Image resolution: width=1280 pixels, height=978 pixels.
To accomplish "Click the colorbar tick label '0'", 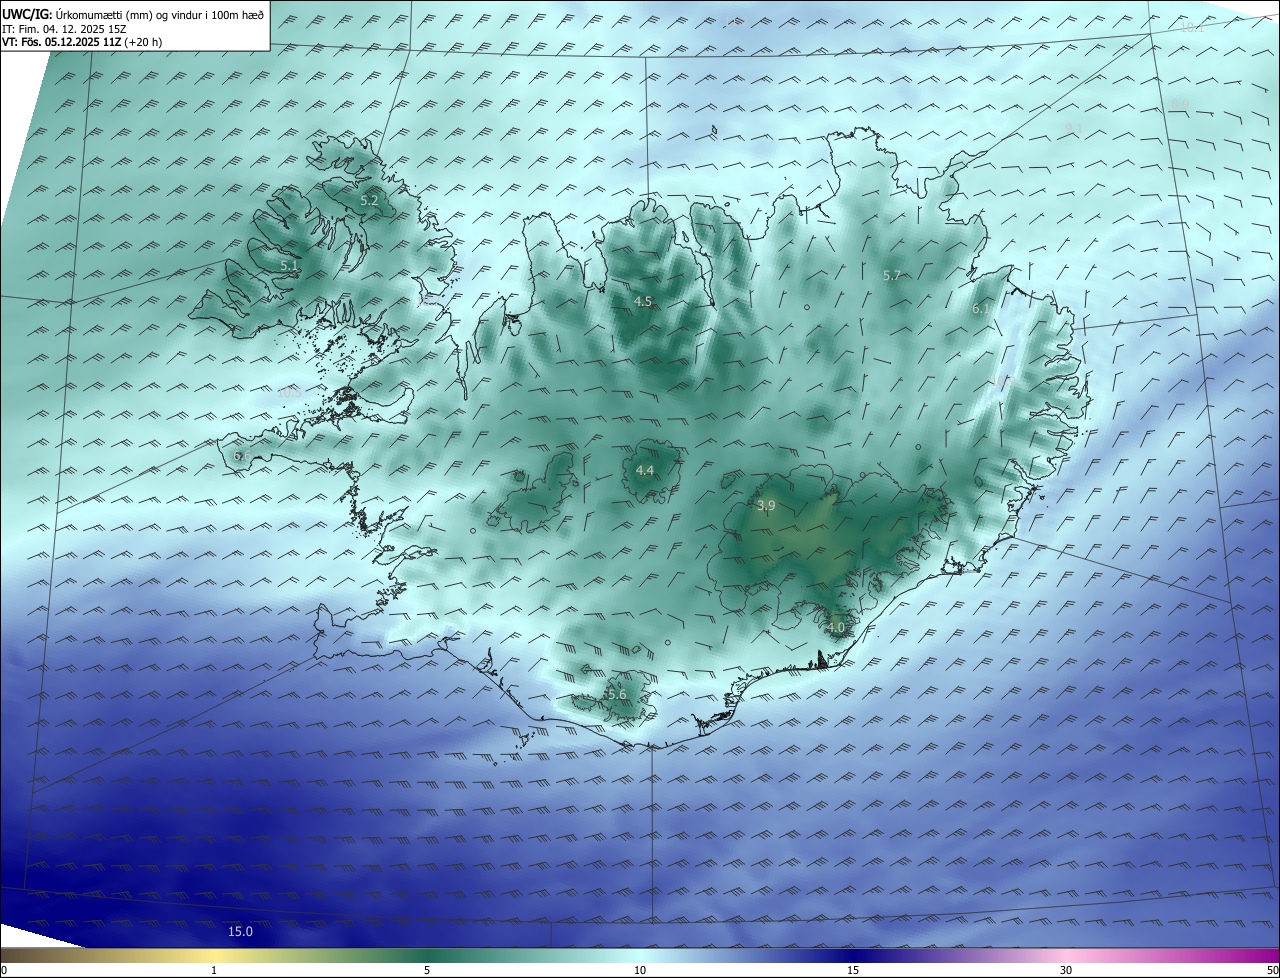I will coord(4,970).
